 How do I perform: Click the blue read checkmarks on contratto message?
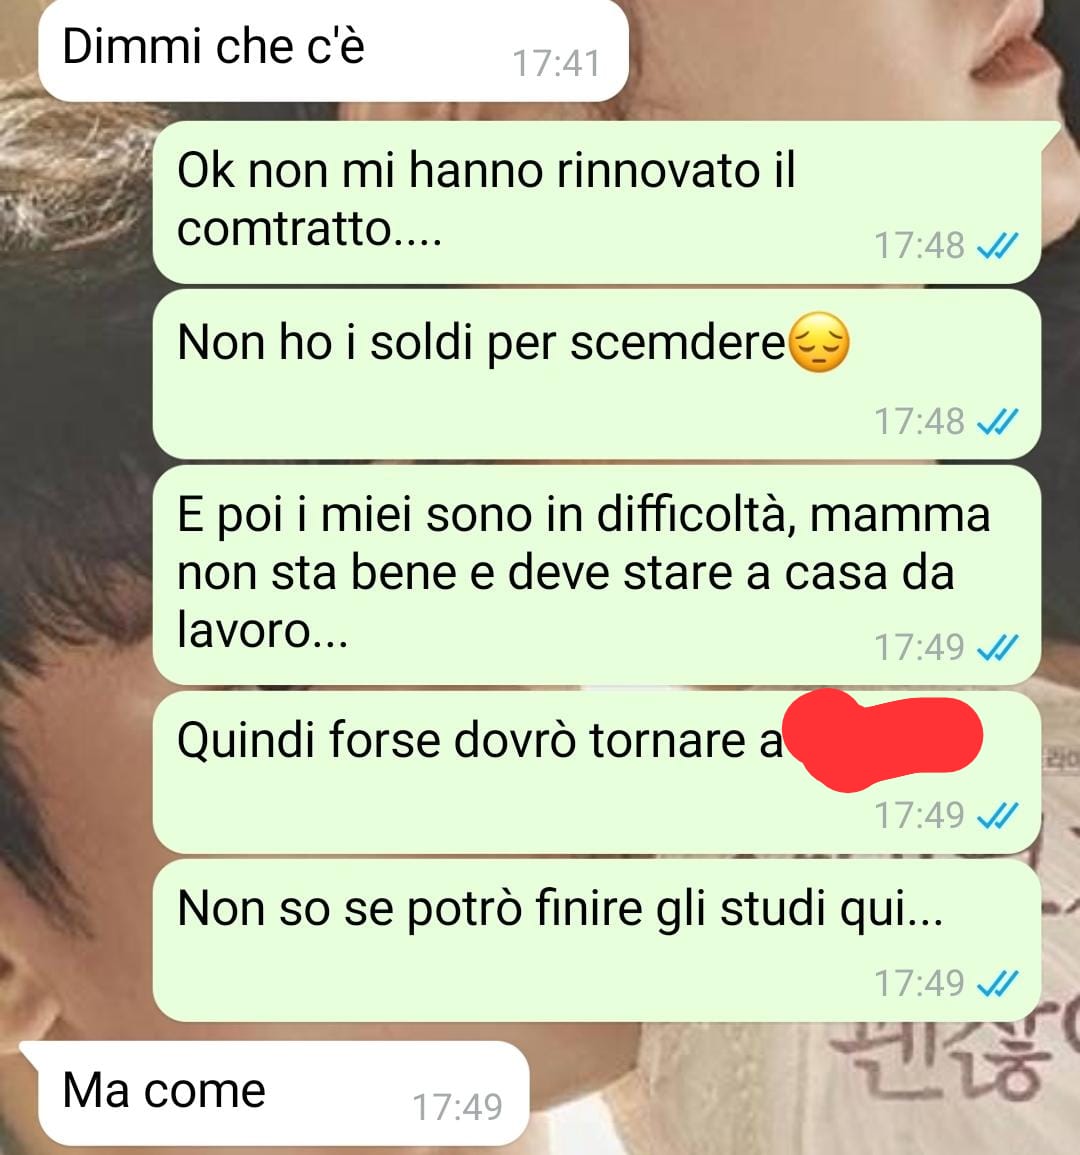pyautogui.click(x=997, y=246)
